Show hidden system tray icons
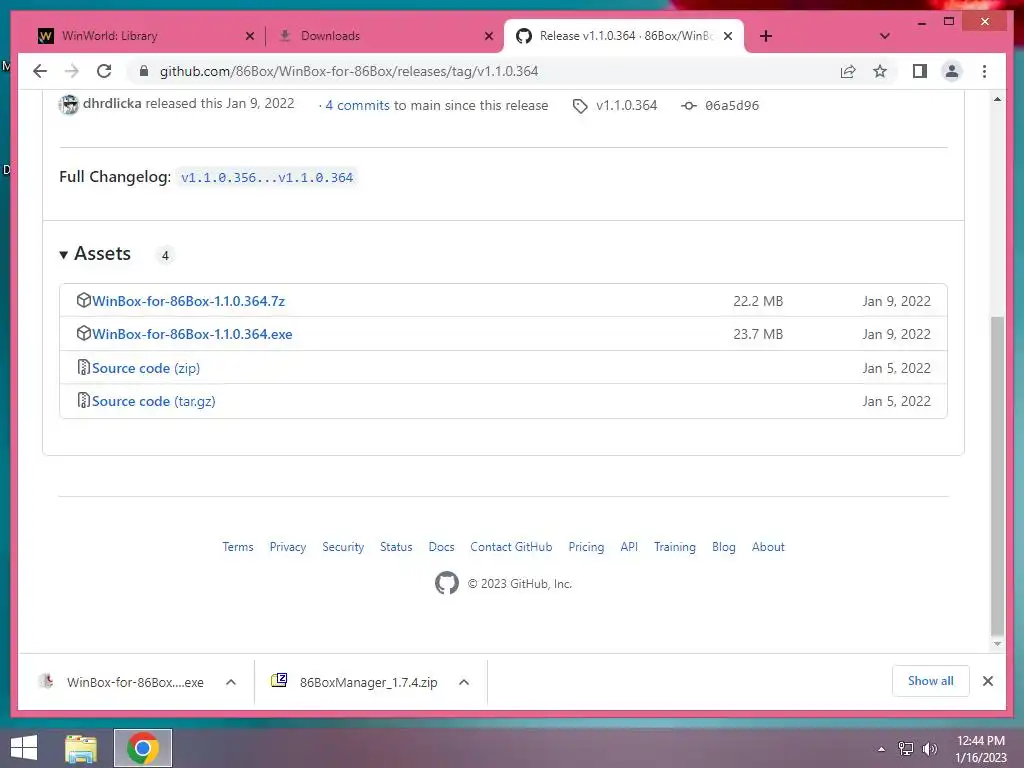Viewport: 1024px width, 768px height. tap(882, 749)
